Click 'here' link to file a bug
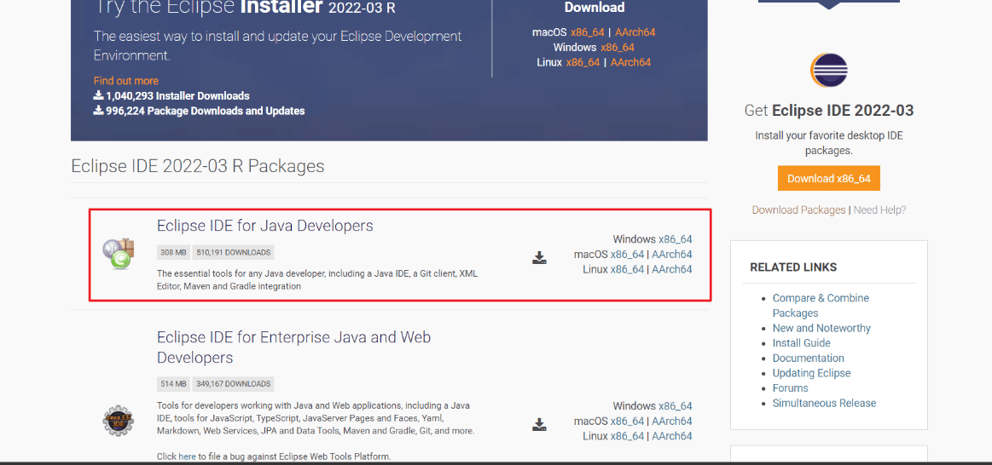The height and width of the screenshot is (465, 992). click(x=187, y=456)
